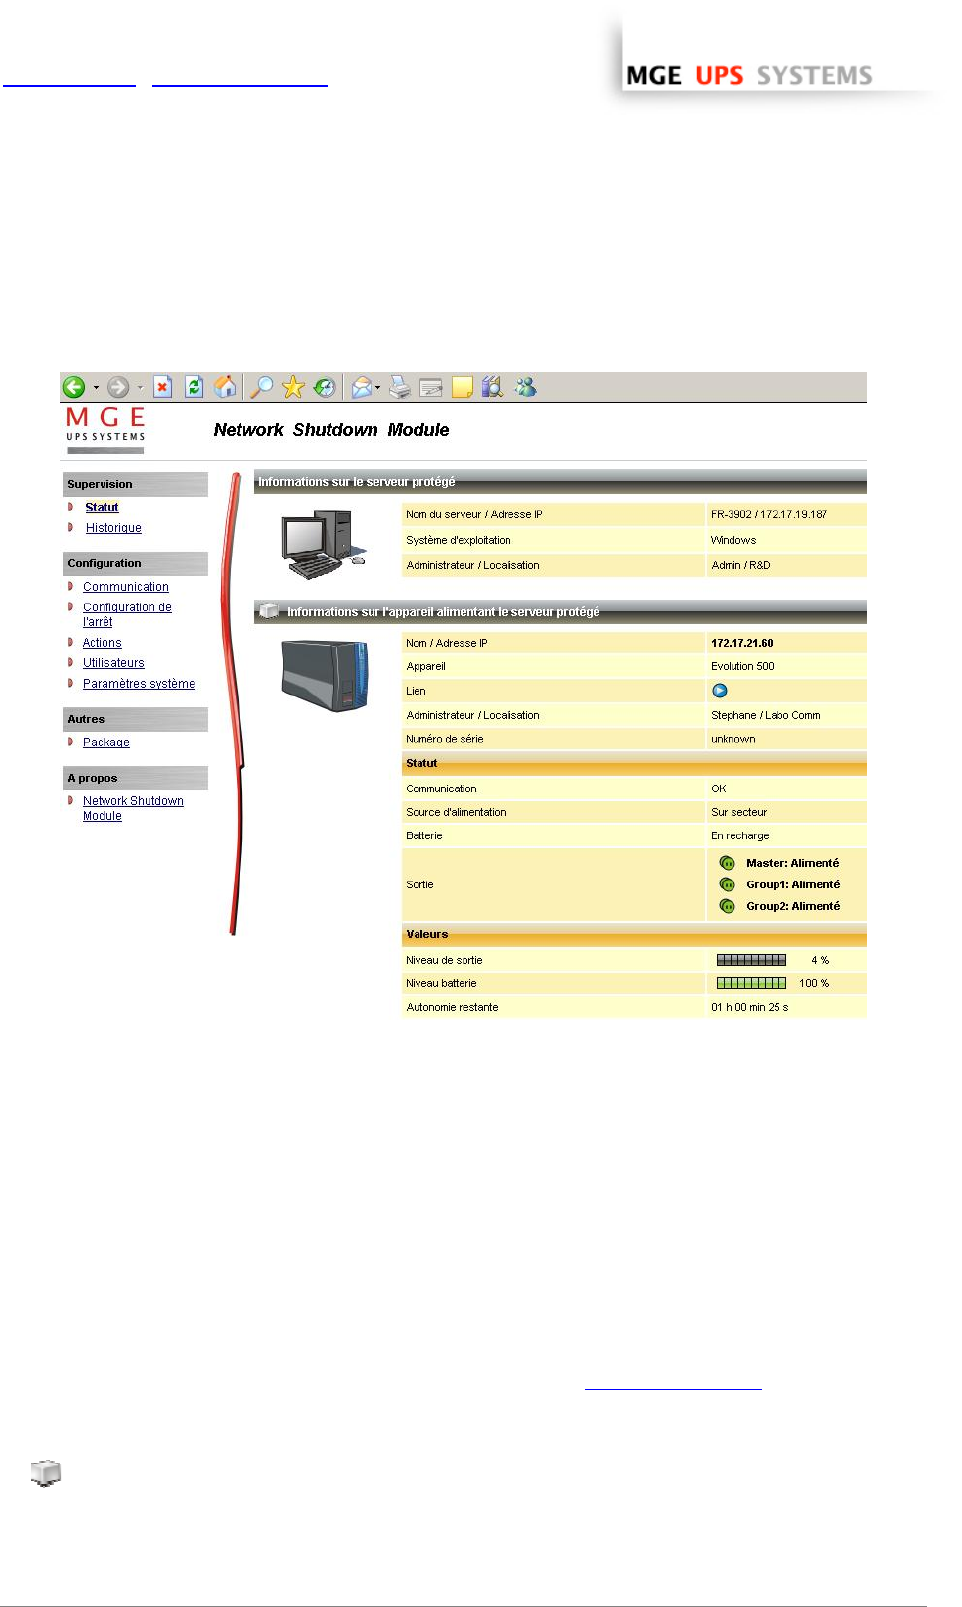
Task: Launch the Messenger people toolbar icon
Action: pyautogui.click(x=525, y=387)
